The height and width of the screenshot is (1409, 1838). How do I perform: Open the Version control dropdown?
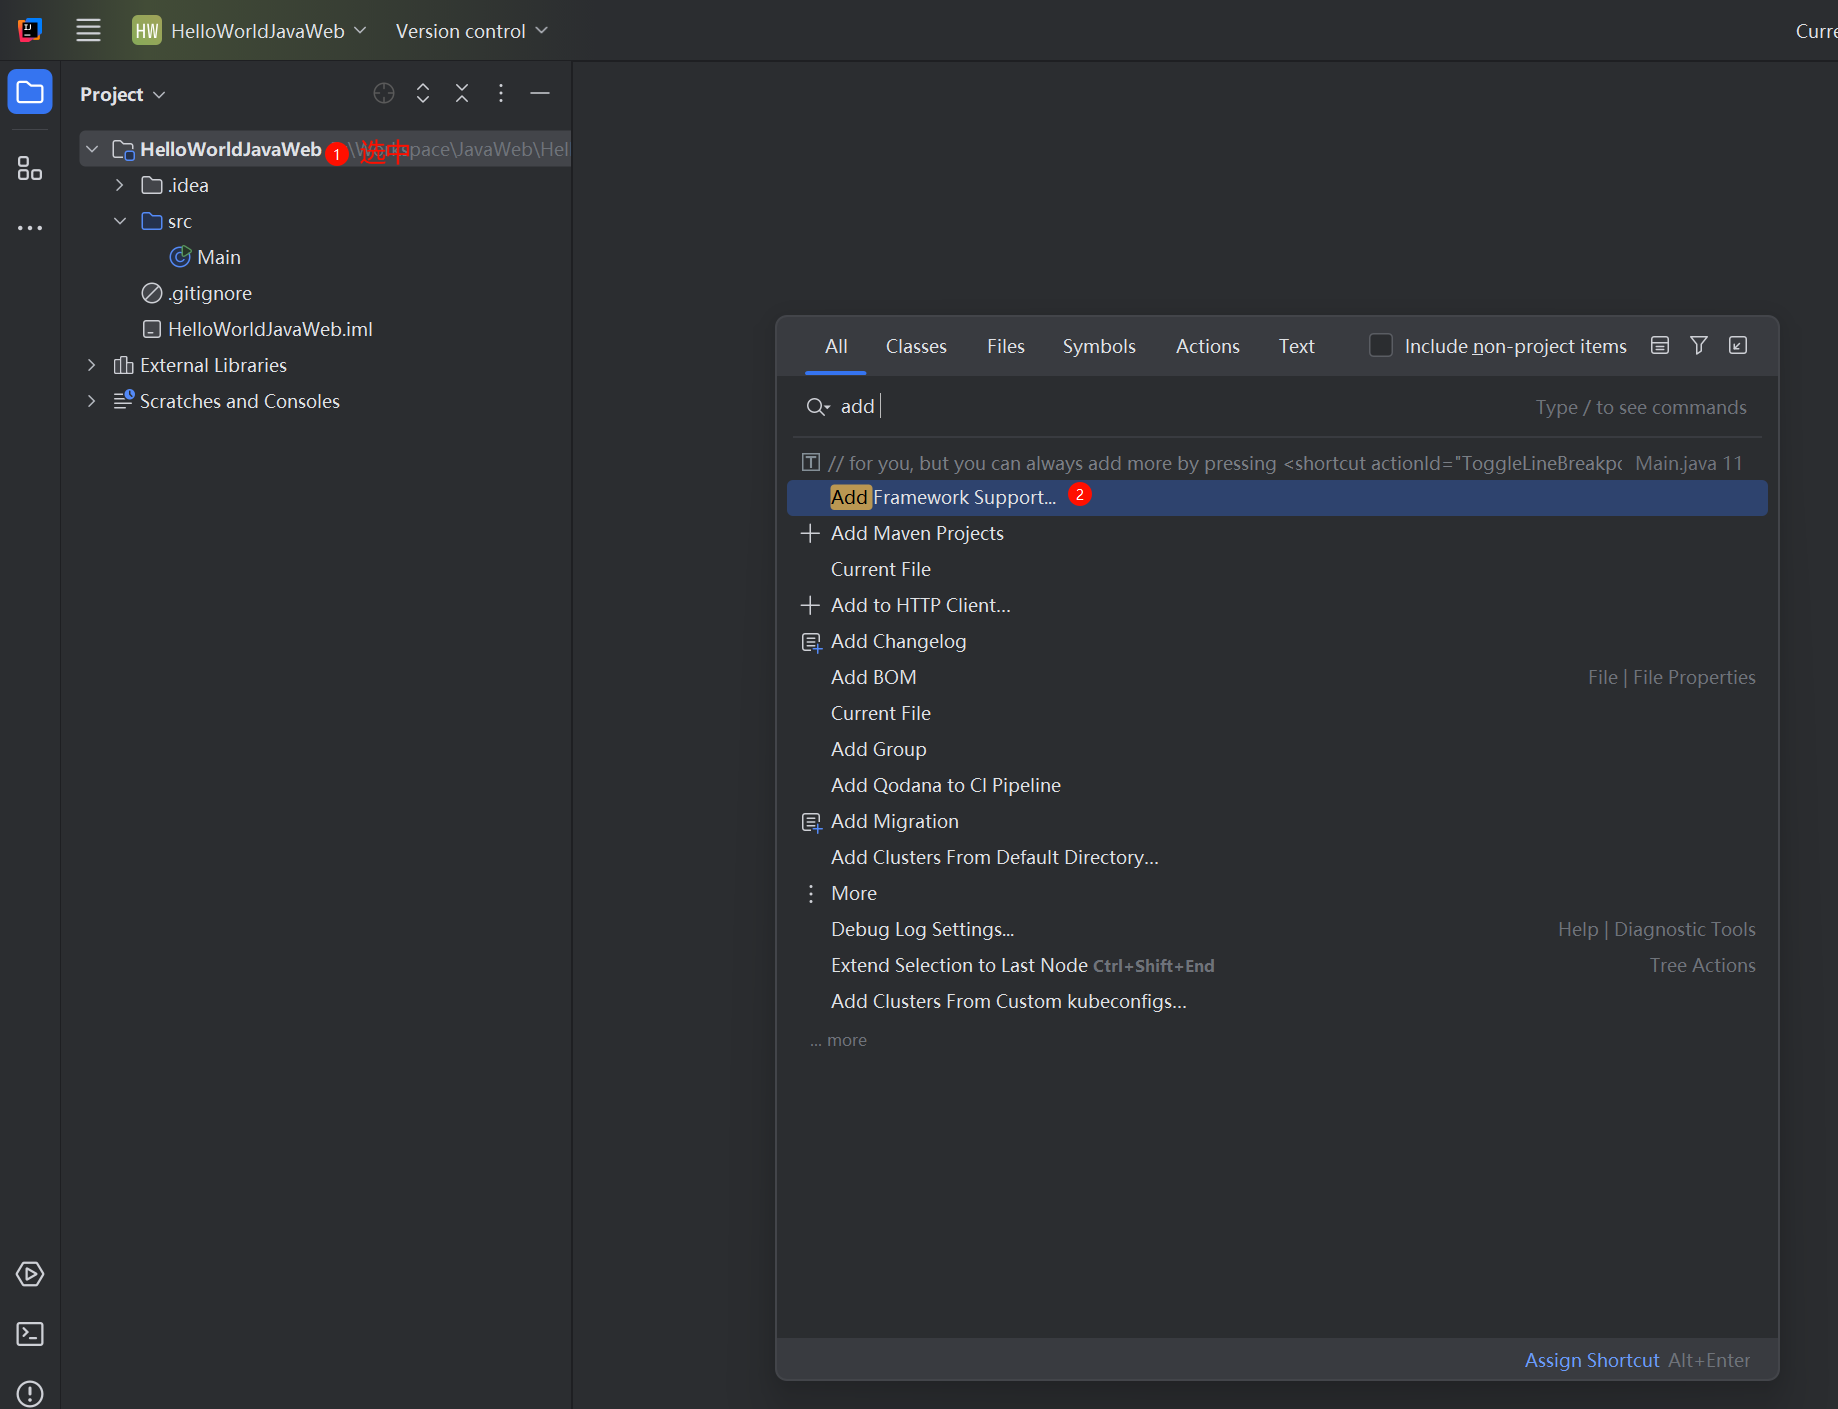pos(472,30)
